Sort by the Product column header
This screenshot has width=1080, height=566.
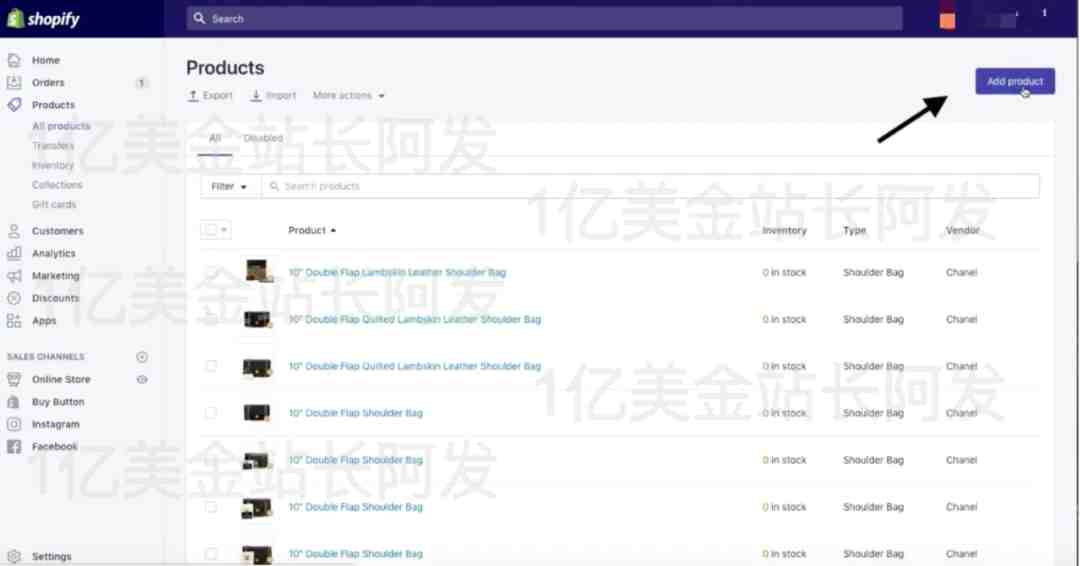click(312, 230)
